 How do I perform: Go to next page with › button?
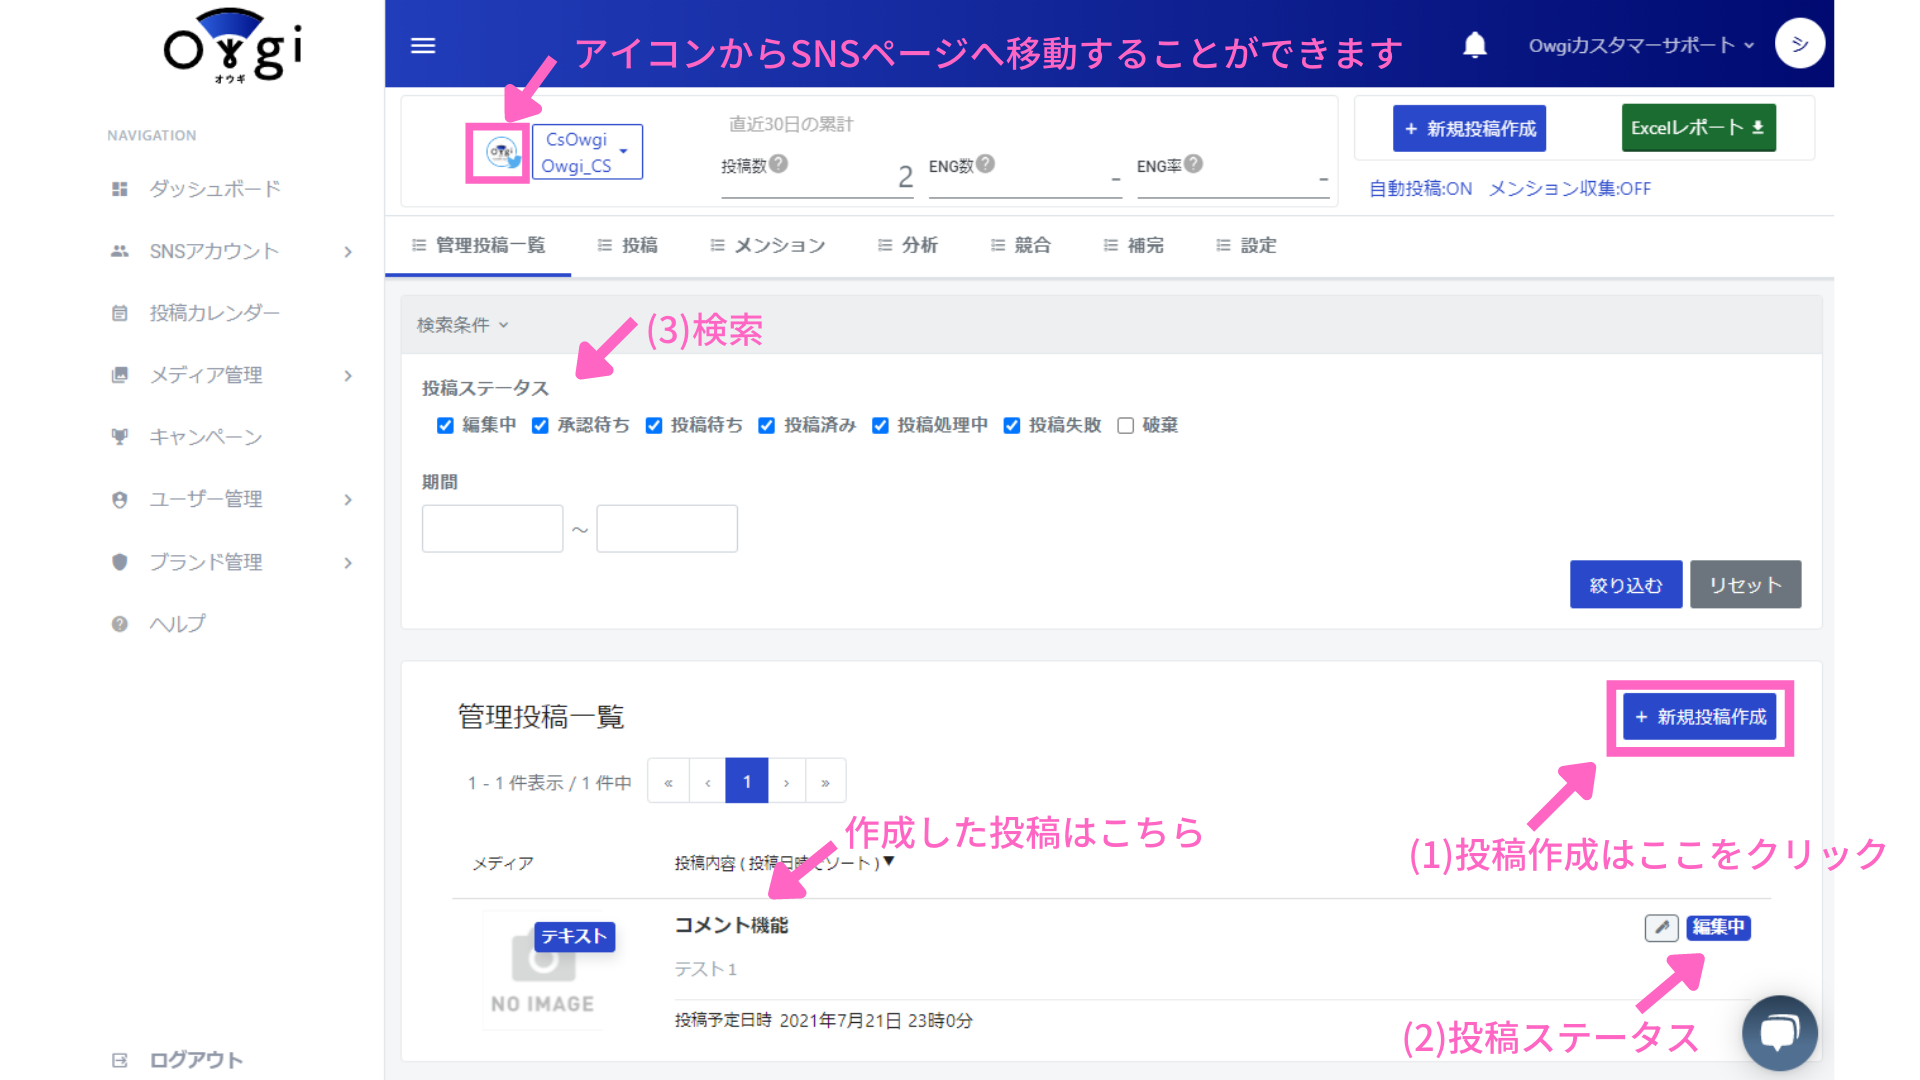pyautogui.click(x=786, y=781)
